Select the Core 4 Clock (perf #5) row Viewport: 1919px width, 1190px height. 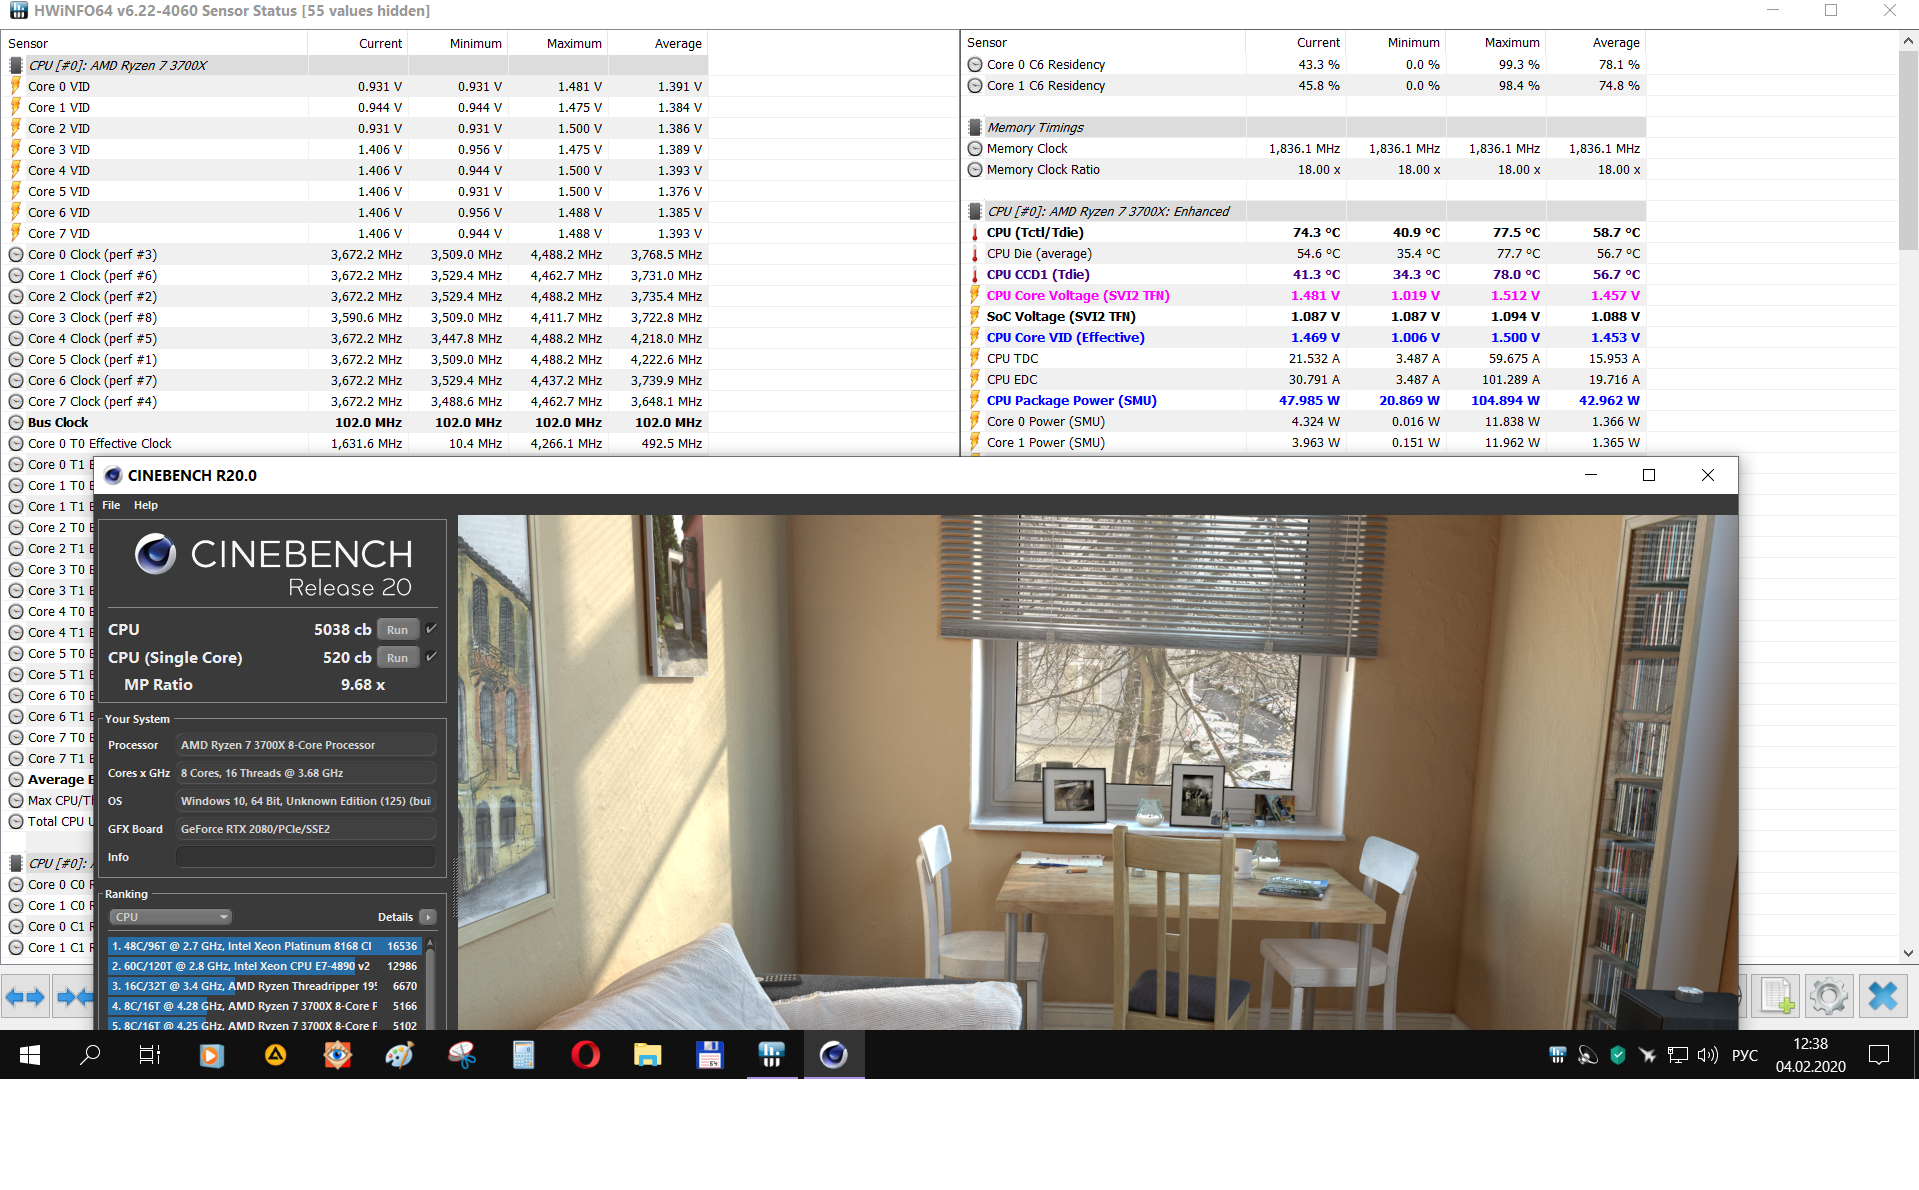356,338
